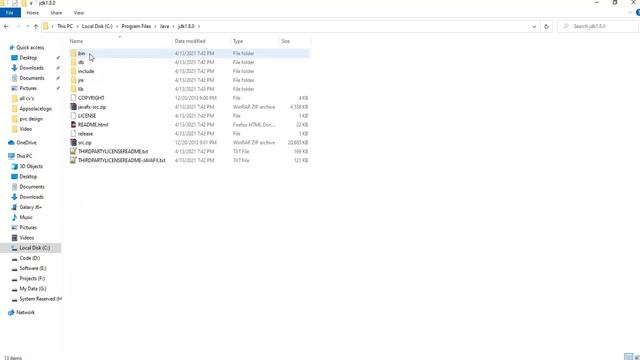Click the COPYRIGHT file icon
Image resolution: width=640 pixels, height=360 pixels.
[x=73, y=98]
